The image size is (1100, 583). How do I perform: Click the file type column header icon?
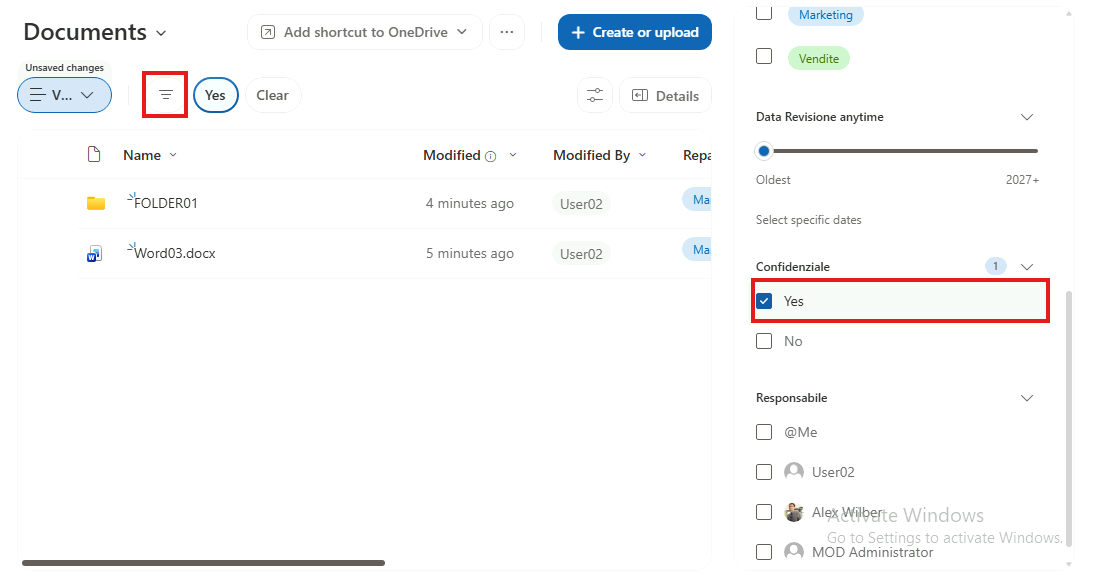coord(94,155)
